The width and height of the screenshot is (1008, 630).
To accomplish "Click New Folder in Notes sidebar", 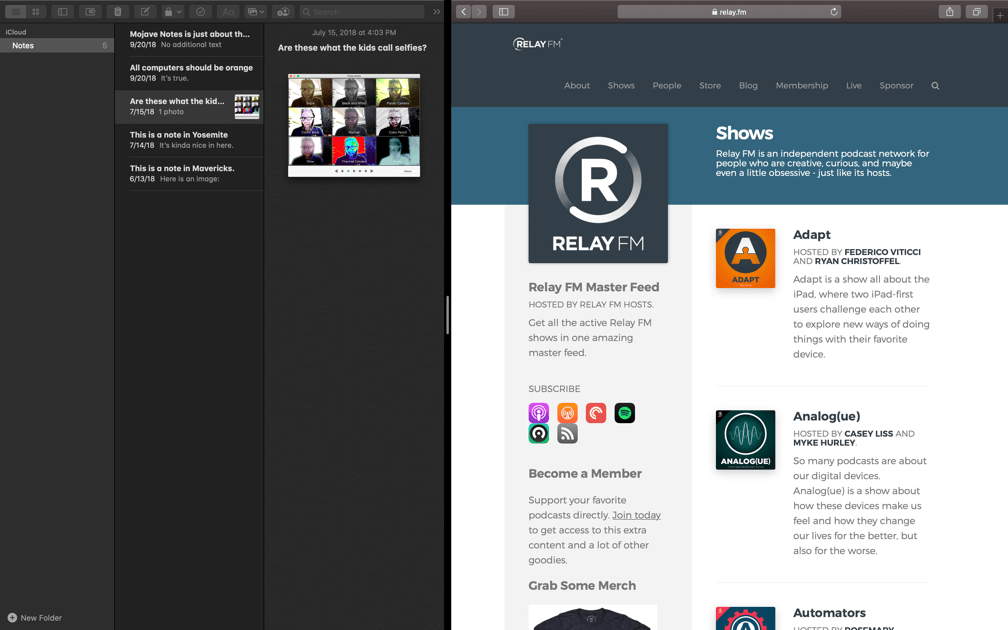I will (35, 618).
